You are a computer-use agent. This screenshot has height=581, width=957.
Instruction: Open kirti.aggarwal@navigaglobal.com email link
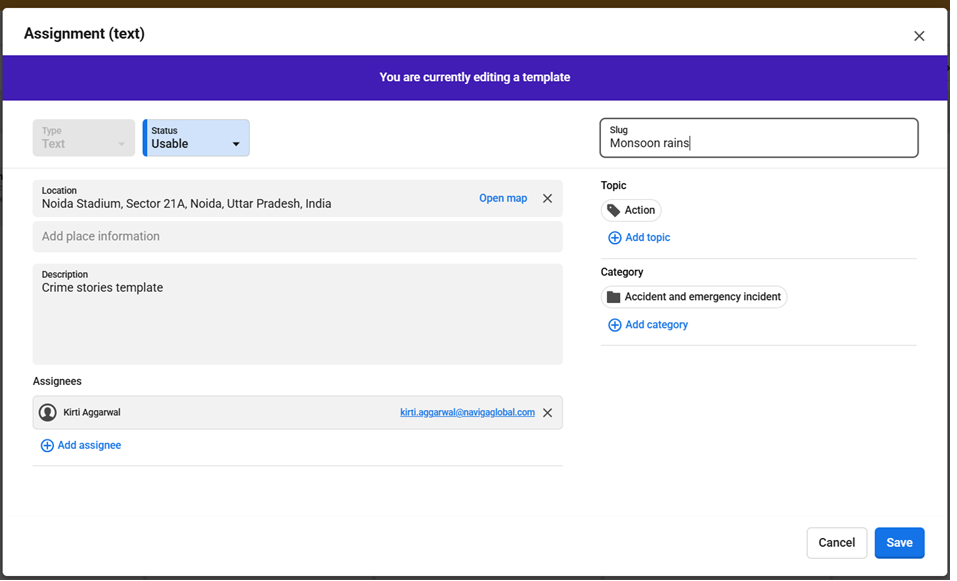coord(467,412)
